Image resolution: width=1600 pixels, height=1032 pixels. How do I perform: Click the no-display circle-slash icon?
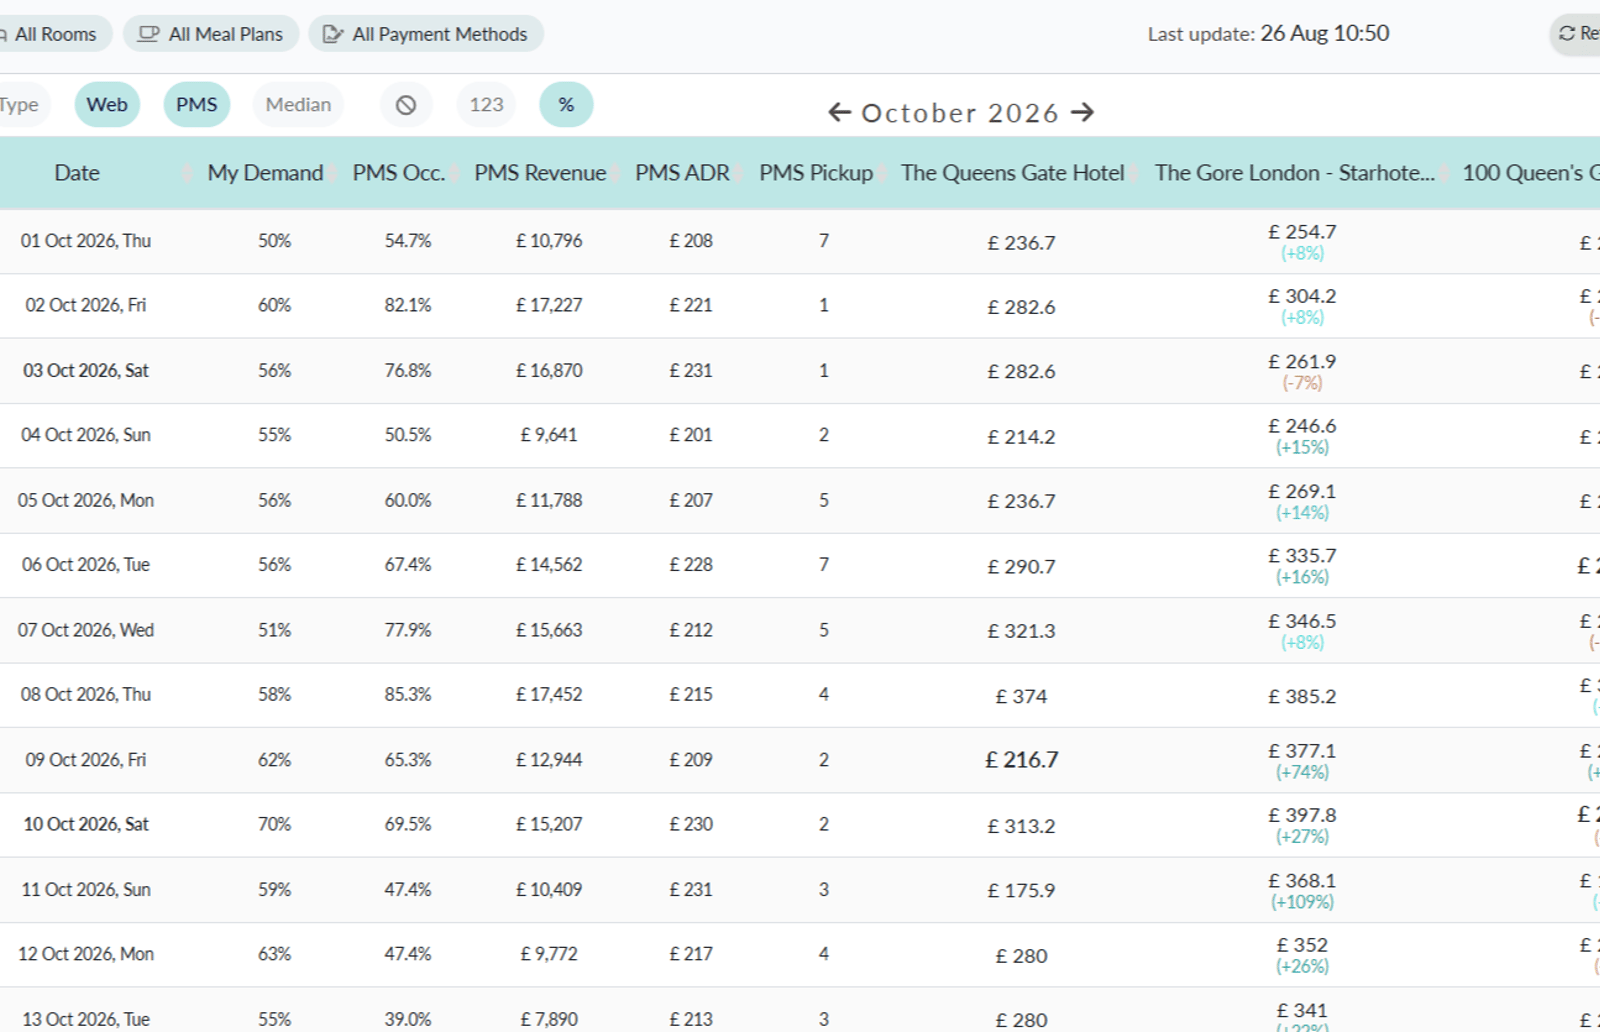406,105
